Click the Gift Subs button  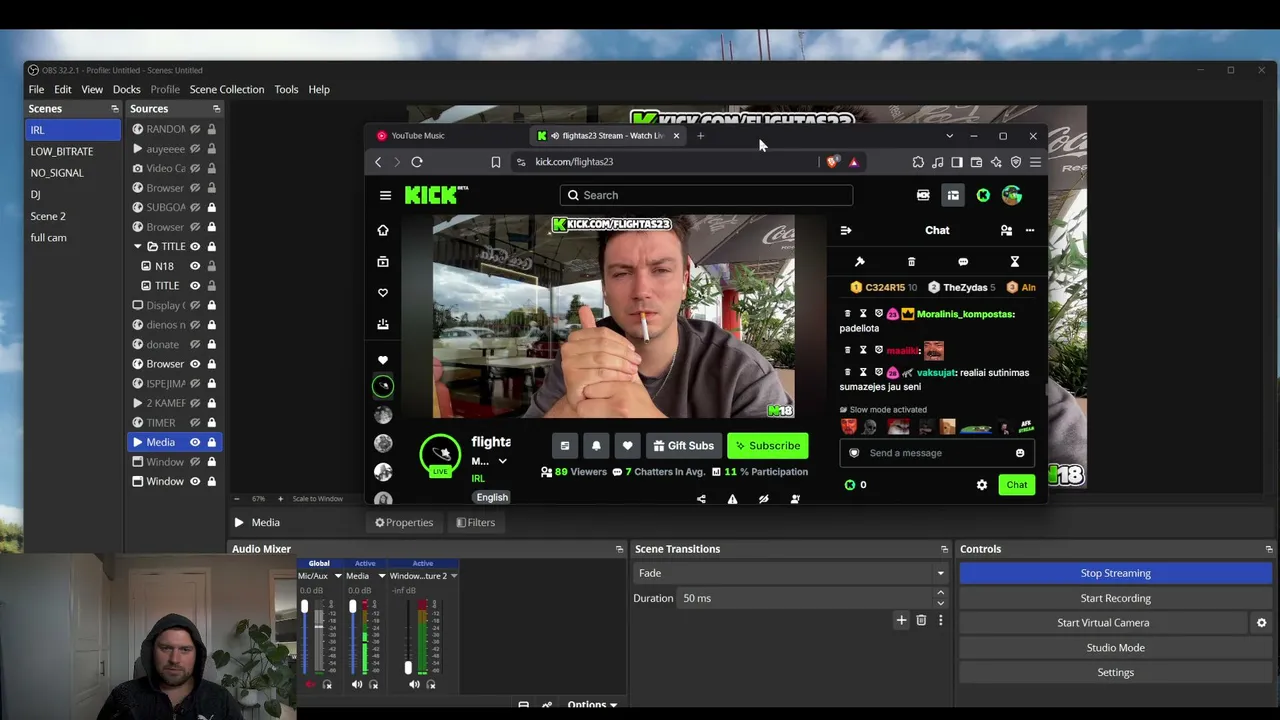(x=683, y=446)
